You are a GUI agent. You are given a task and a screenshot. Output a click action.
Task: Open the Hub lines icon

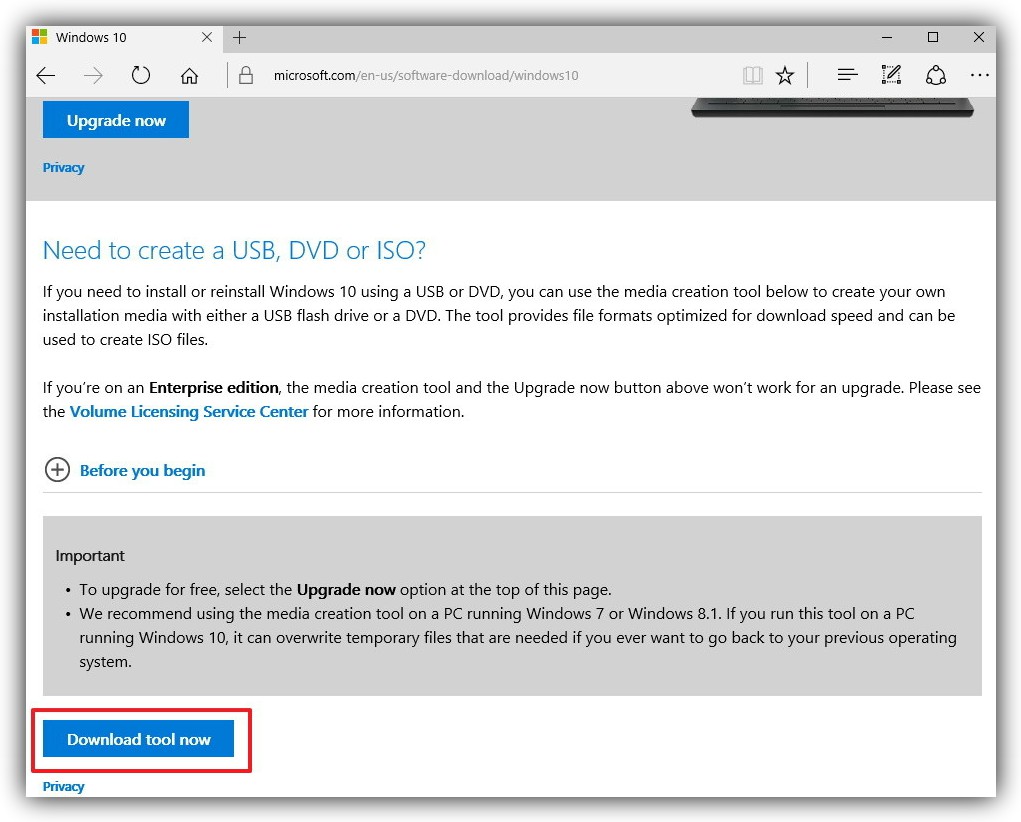(x=847, y=76)
